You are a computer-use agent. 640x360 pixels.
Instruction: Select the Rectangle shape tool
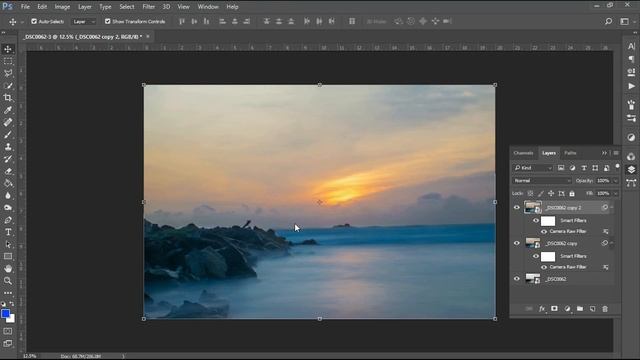(x=8, y=257)
